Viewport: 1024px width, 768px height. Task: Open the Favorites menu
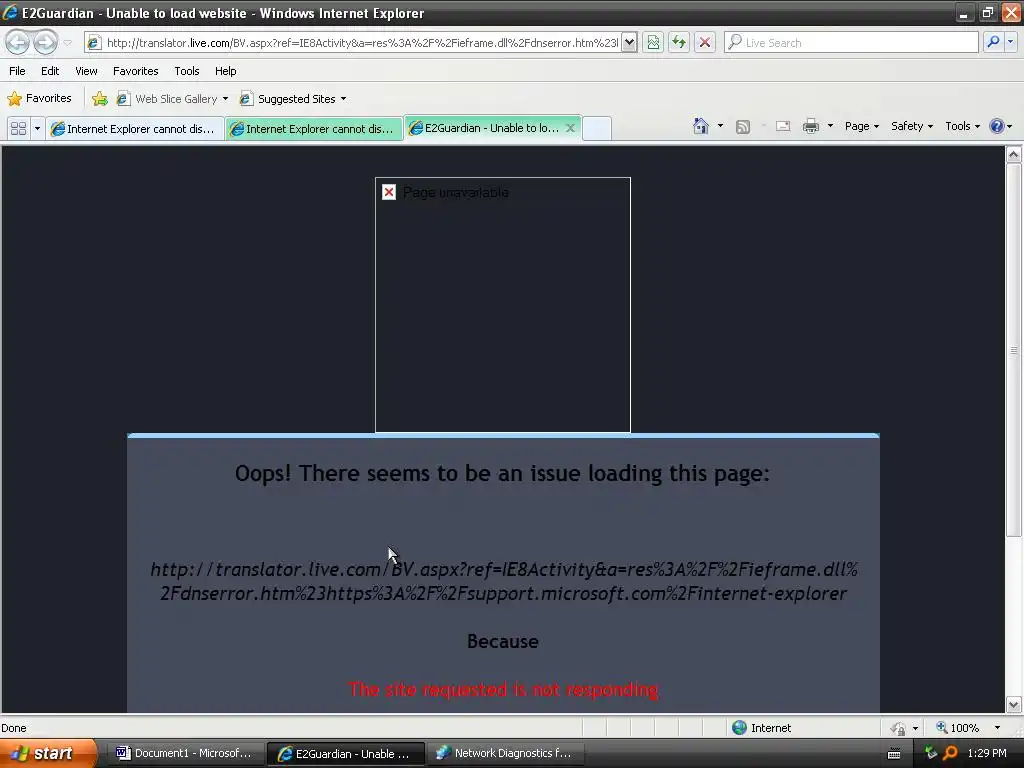point(135,71)
